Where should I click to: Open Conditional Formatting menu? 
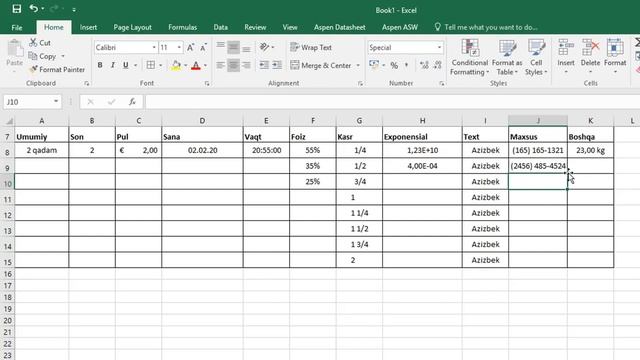(470, 57)
